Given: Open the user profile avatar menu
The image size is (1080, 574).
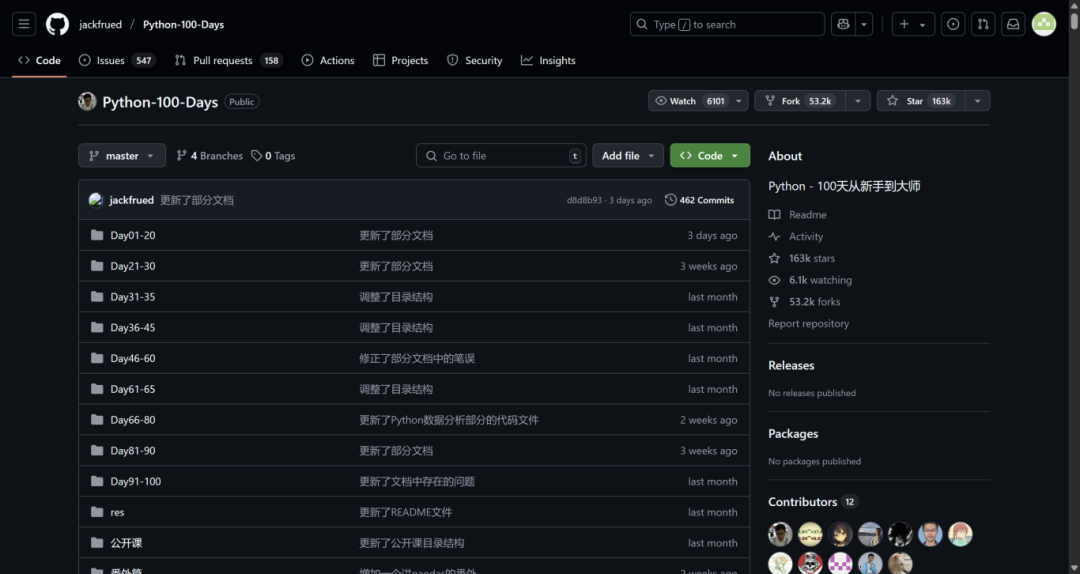Looking at the screenshot, I should (1043, 24).
